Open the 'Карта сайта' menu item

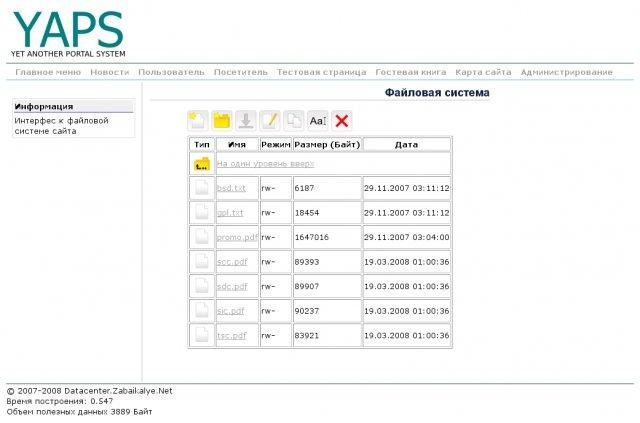pyautogui.click(x=483, y=72)
